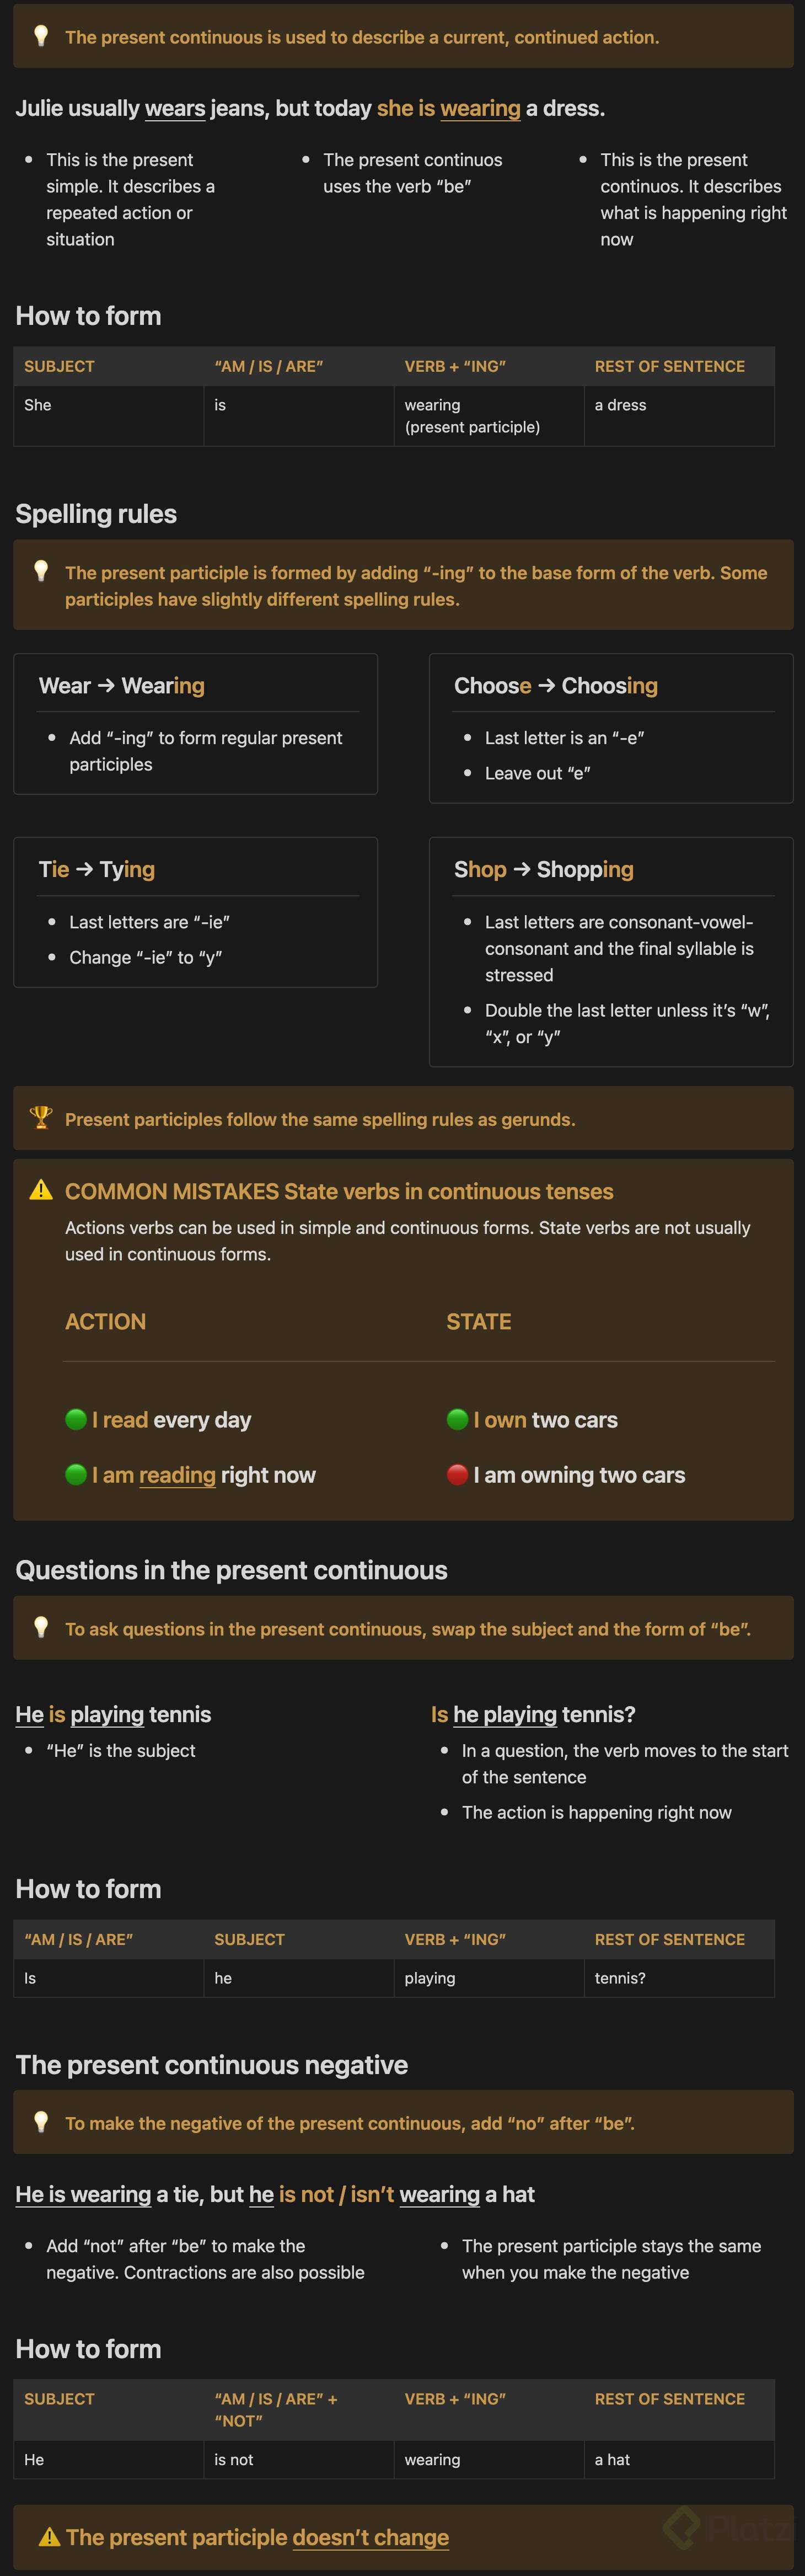Screen dimensions: 805x2576
Task: Click the green circle beside "I own two cars"
Action: point(457,1419)
